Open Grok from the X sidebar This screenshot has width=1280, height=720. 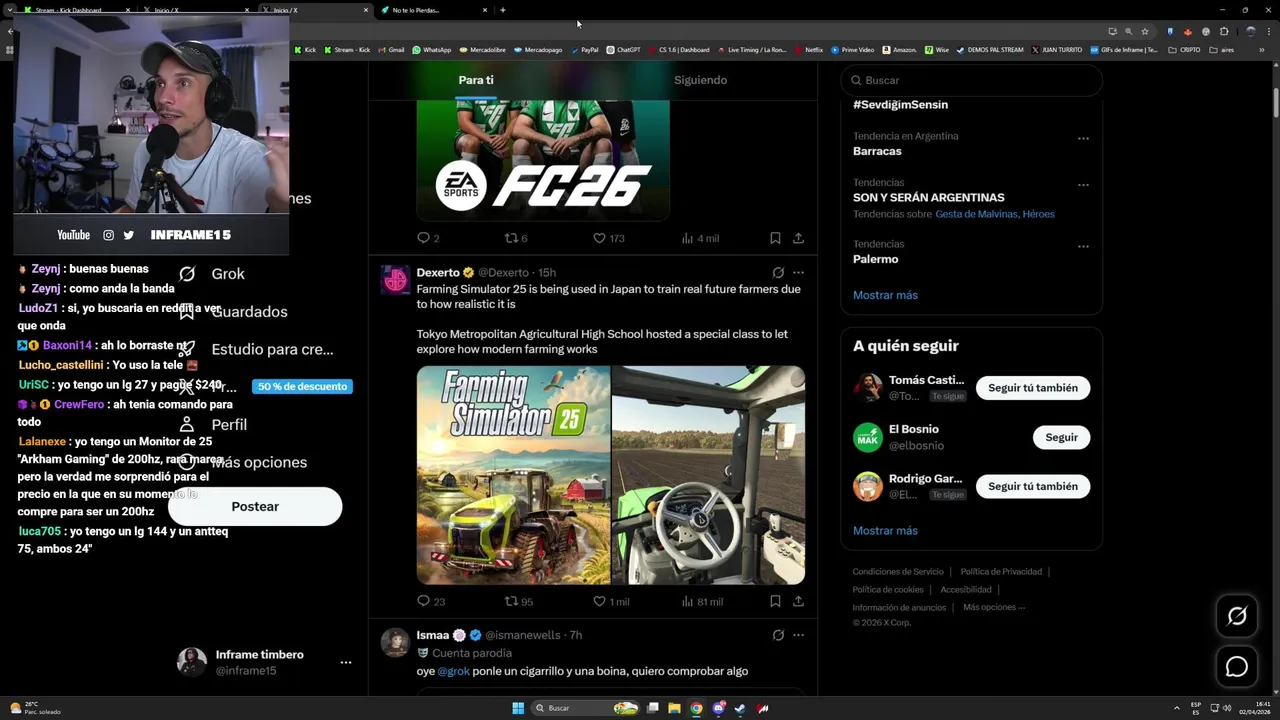click(x=211, y=274)
